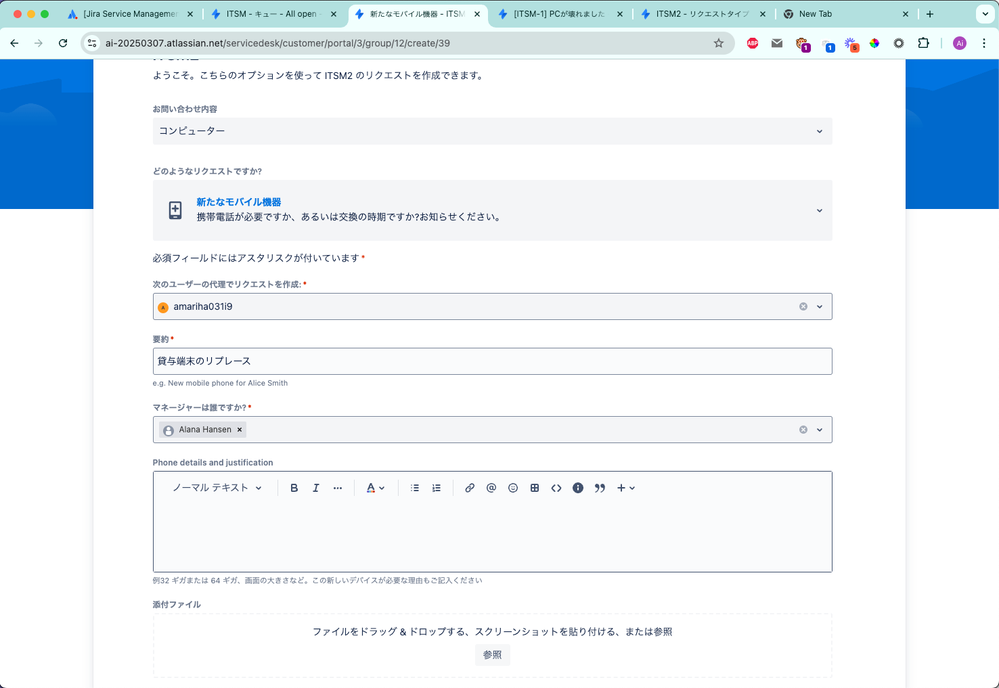
Task: Insert a link using the link icon
Action: 470,488
